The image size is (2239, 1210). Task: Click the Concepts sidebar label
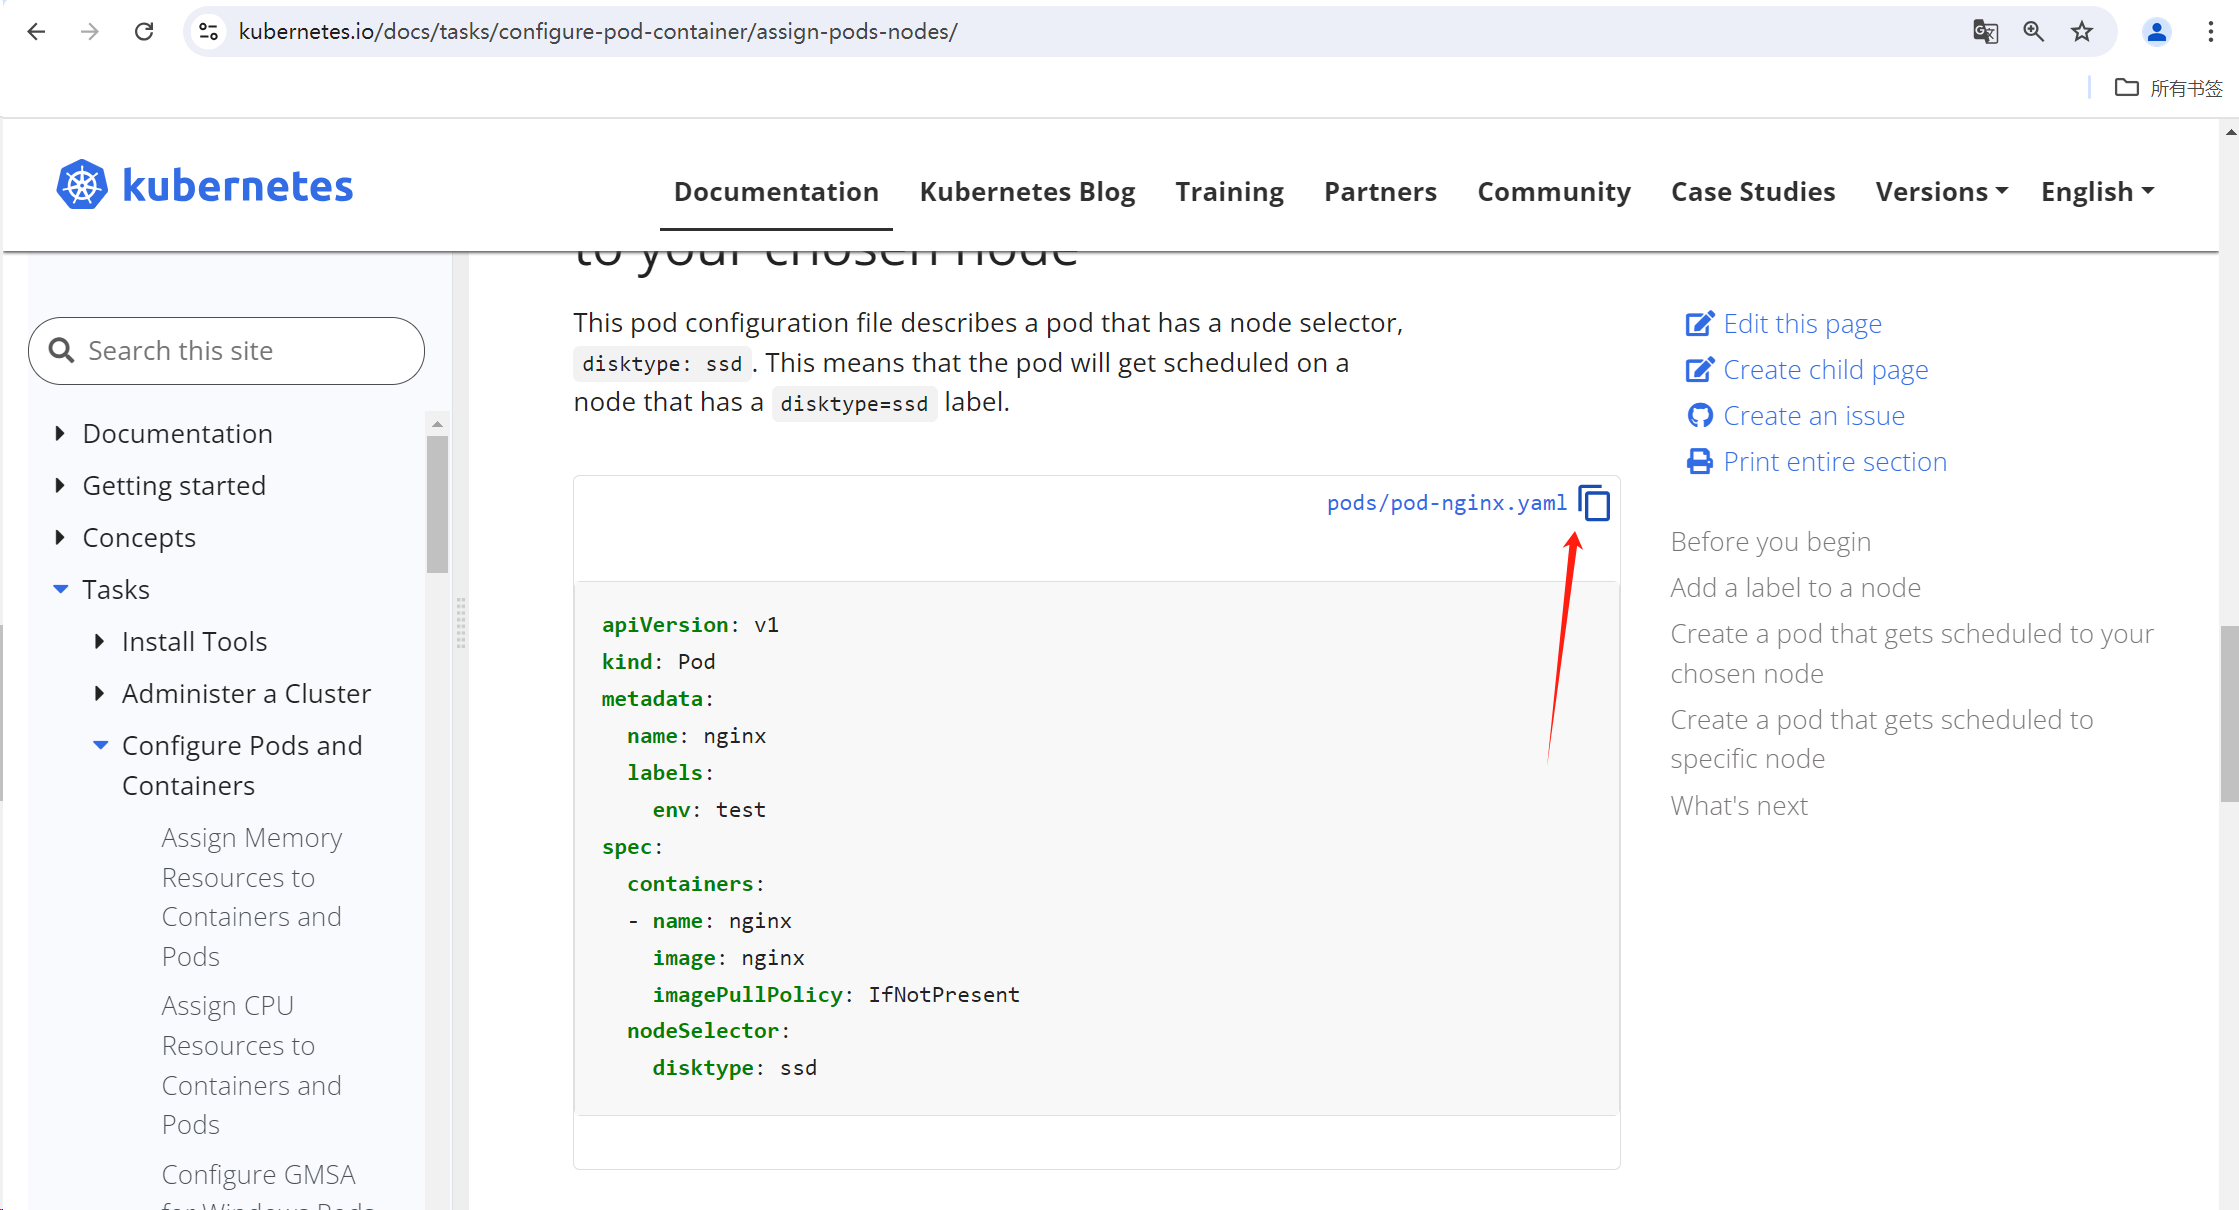pos(139,537)
